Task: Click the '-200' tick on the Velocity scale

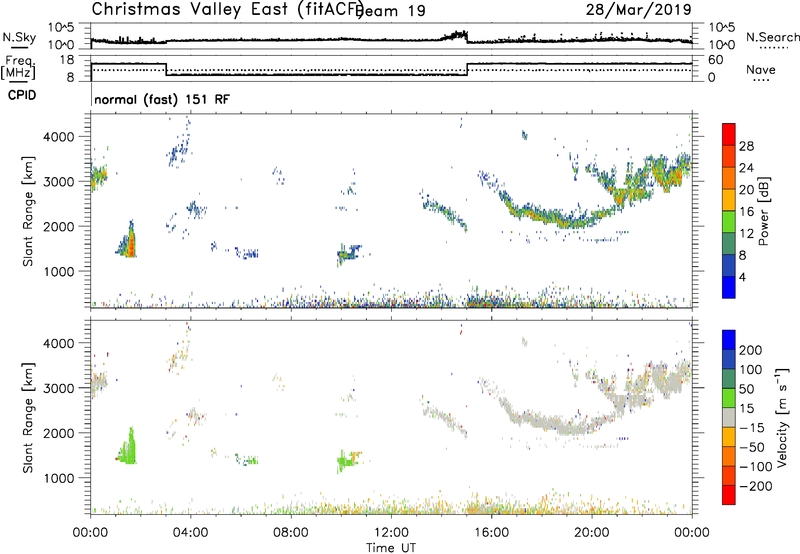Action: tap(756, 486)
